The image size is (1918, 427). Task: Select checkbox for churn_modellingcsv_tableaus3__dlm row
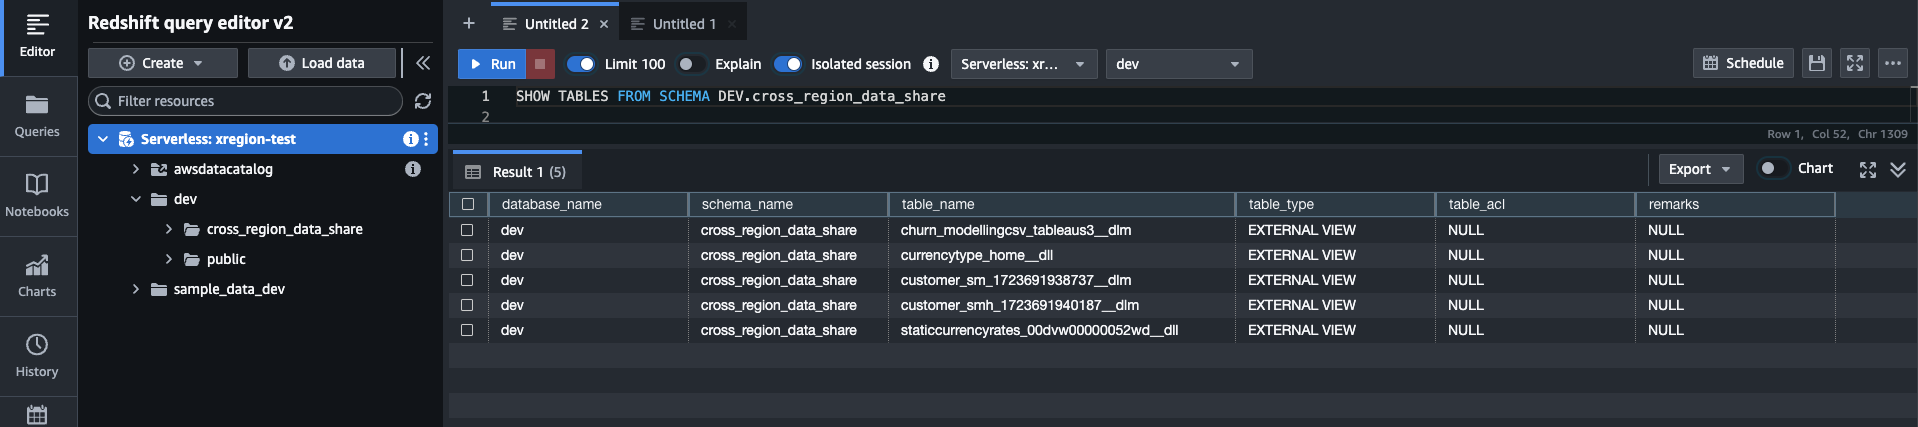[467, 230]
